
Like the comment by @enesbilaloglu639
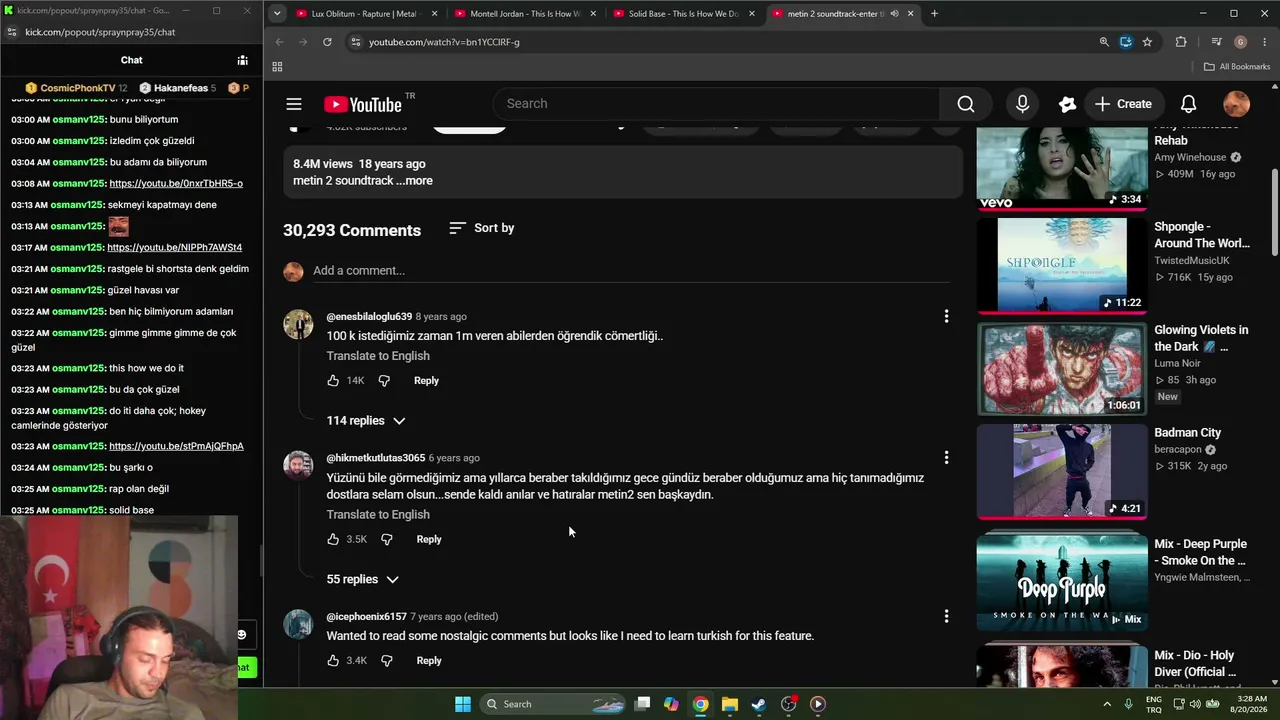point(333,381)
